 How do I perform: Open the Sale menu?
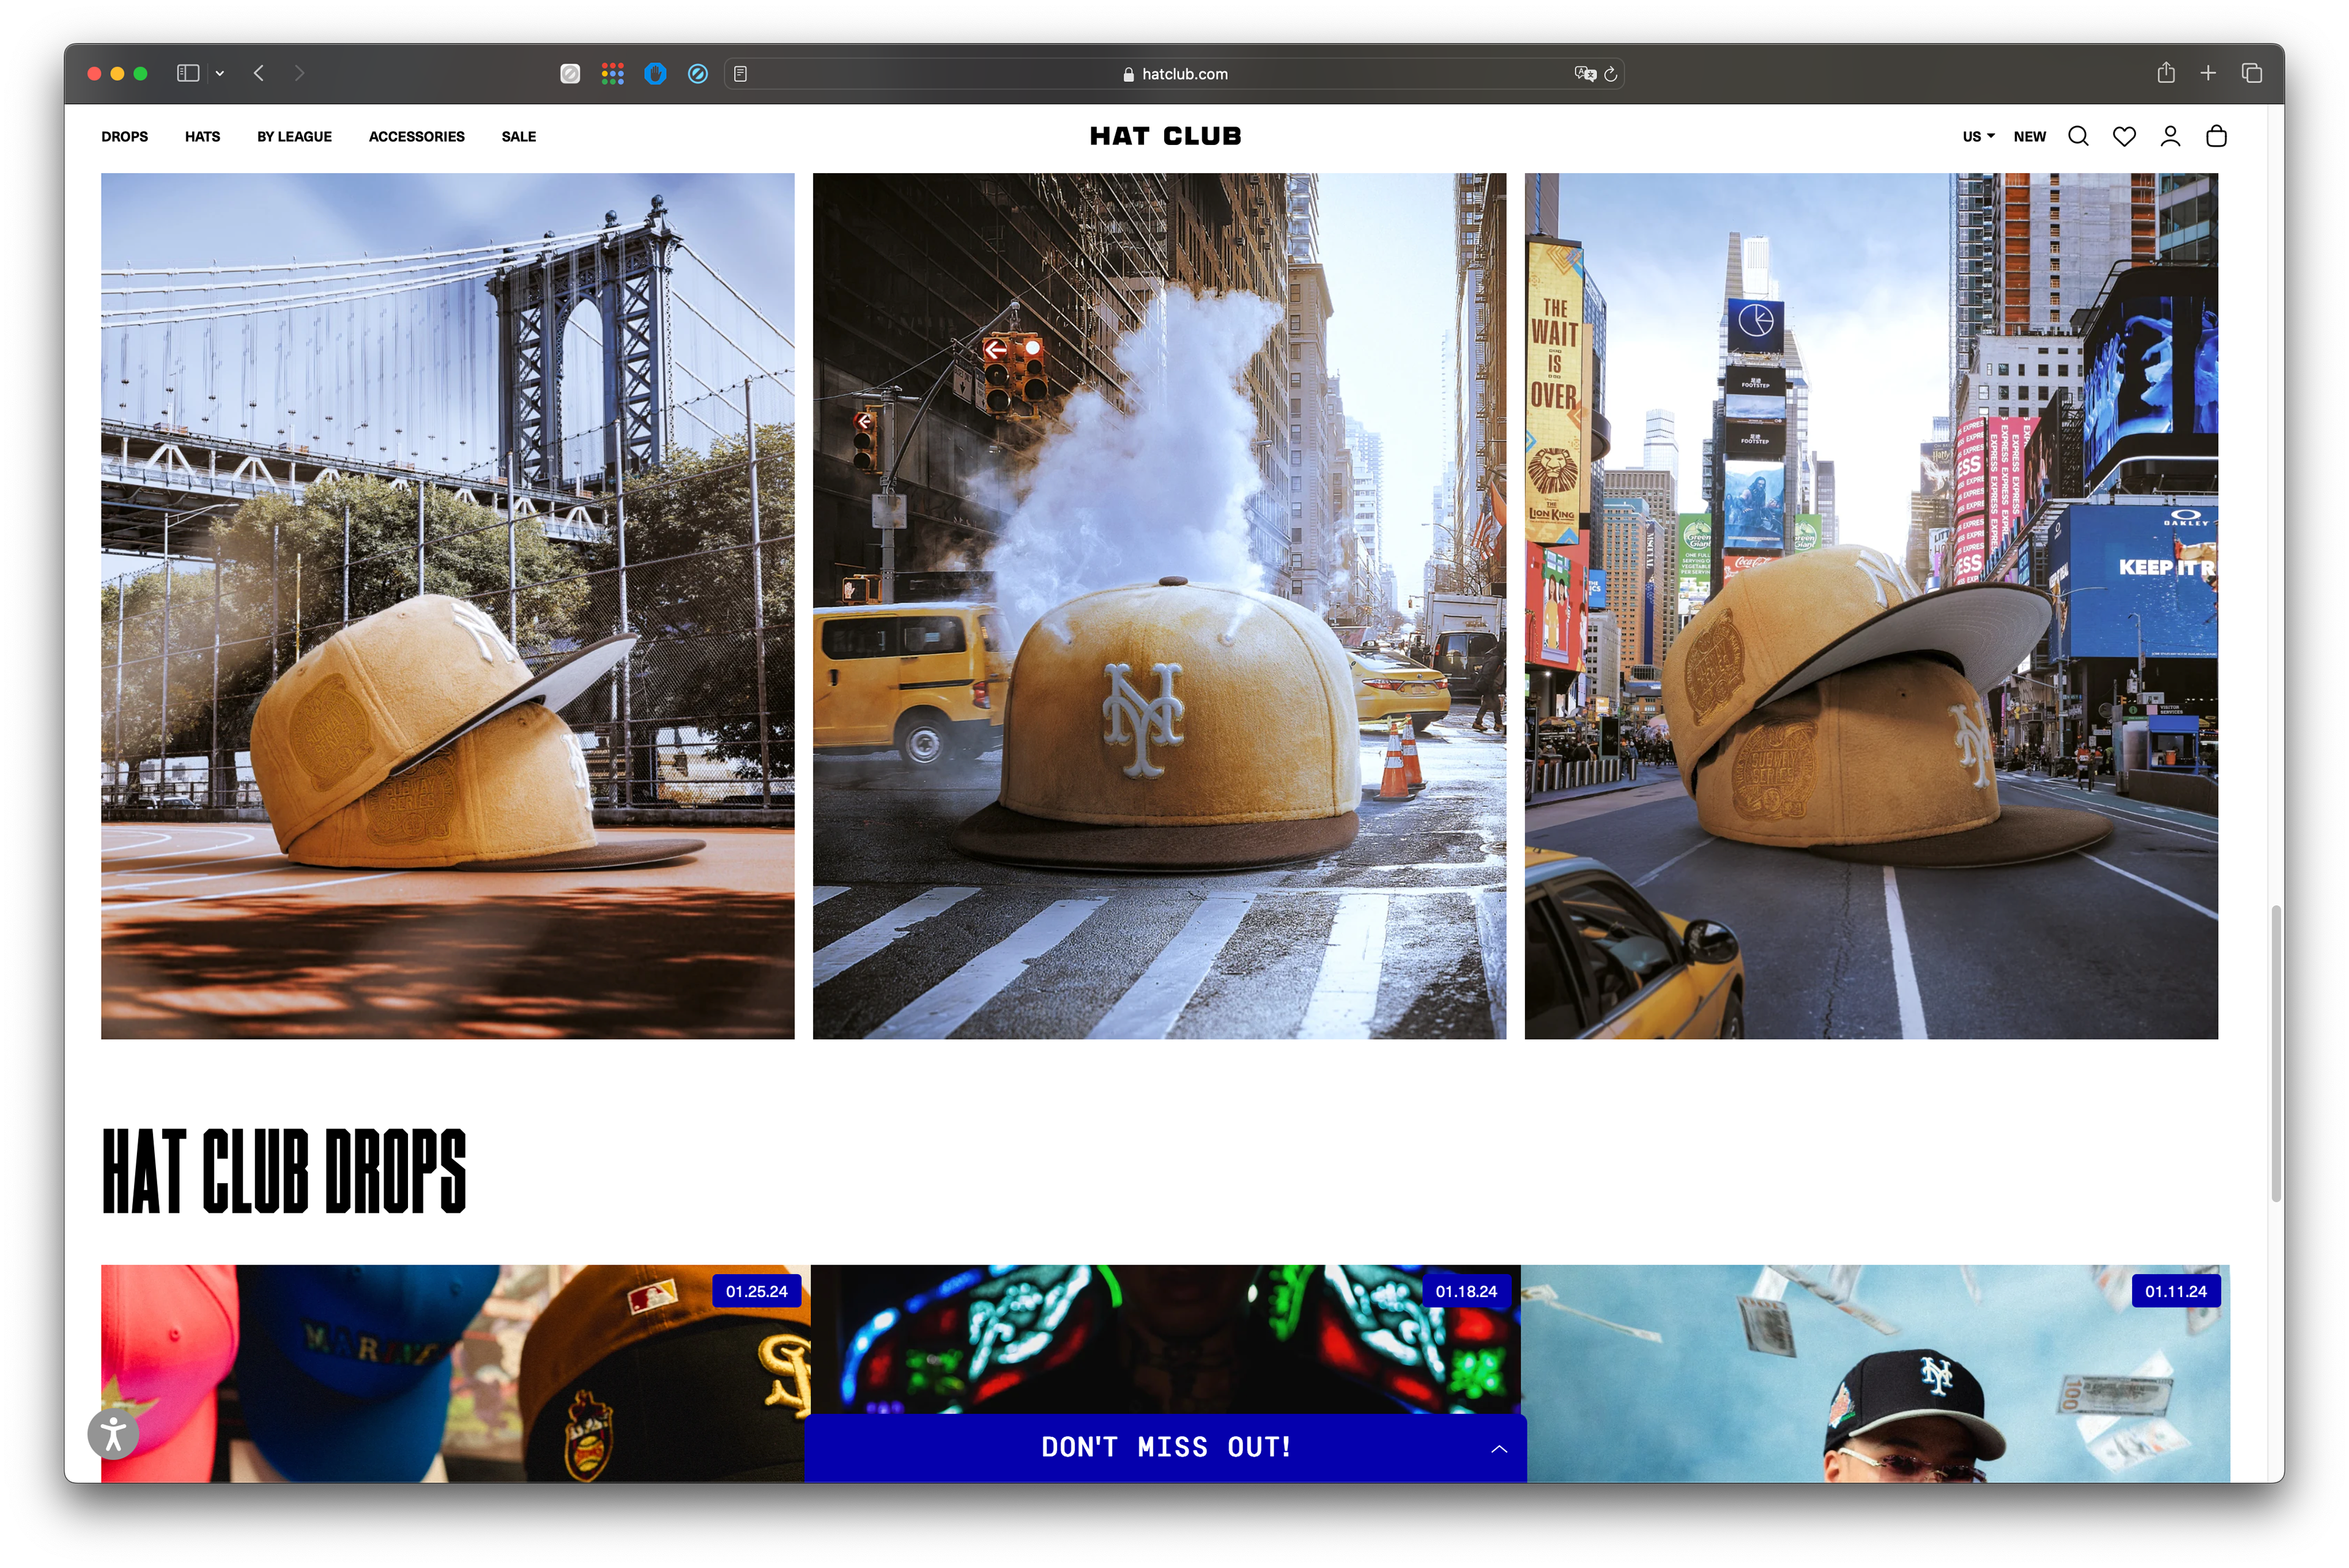pyautogui.click(x=518, y=136)
